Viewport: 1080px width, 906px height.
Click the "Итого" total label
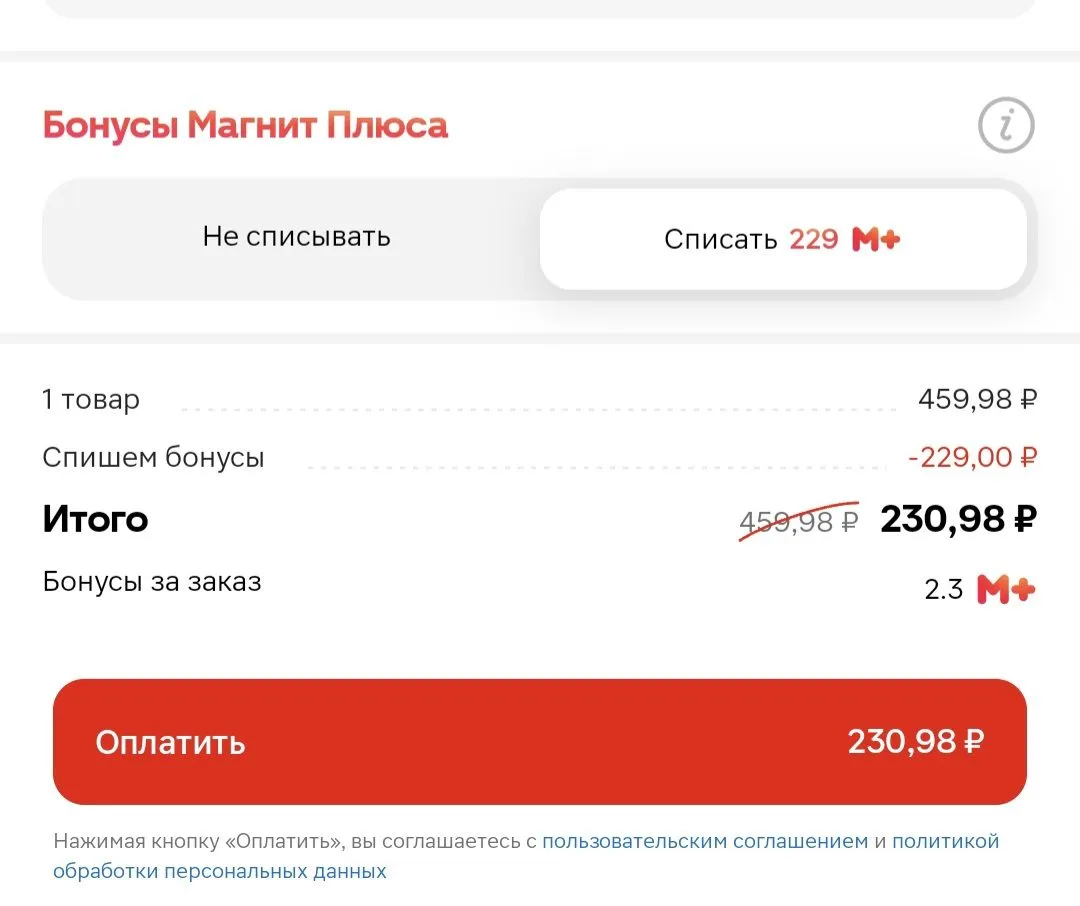[x=96, y=519]
